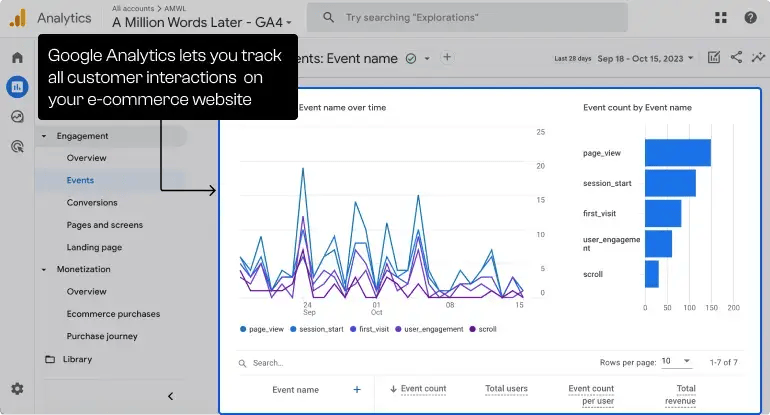Sort by Event count column header
Viewport: 770px width, 415px height.
422,389
